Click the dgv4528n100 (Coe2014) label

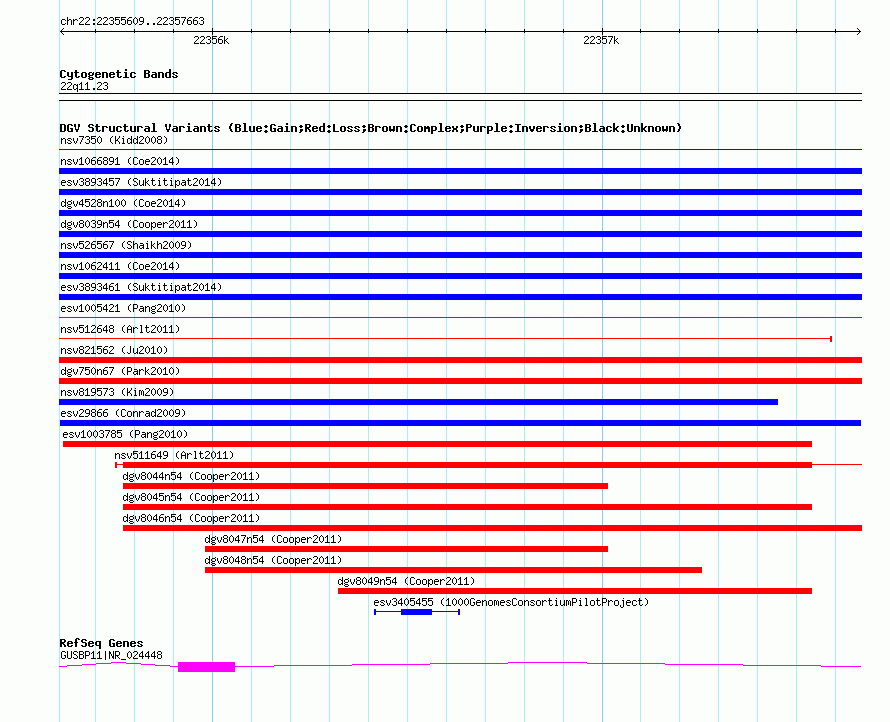[123, 203]
